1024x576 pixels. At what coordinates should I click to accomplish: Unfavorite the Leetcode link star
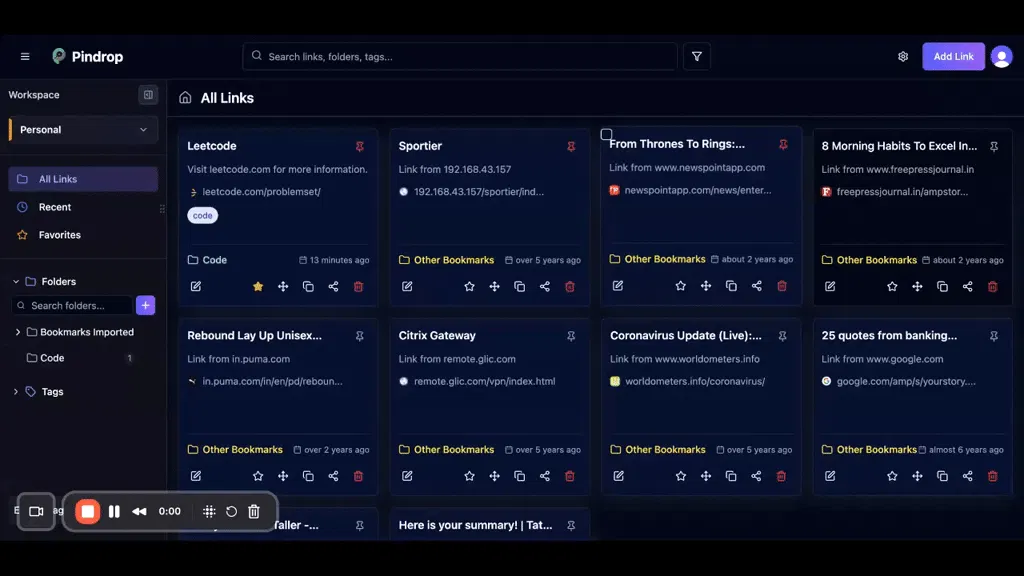[258, 287]
